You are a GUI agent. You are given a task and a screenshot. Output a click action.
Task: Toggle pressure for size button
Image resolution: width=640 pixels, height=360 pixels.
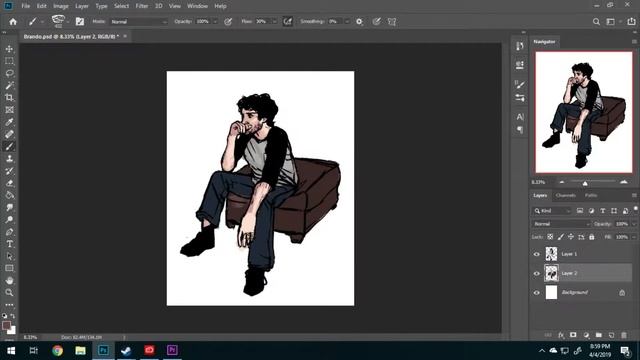tap(376, 22)
